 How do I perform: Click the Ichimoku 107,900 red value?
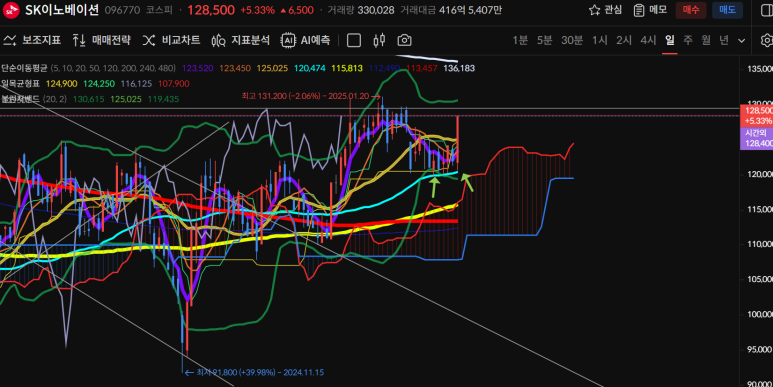(x=174, y=83)
